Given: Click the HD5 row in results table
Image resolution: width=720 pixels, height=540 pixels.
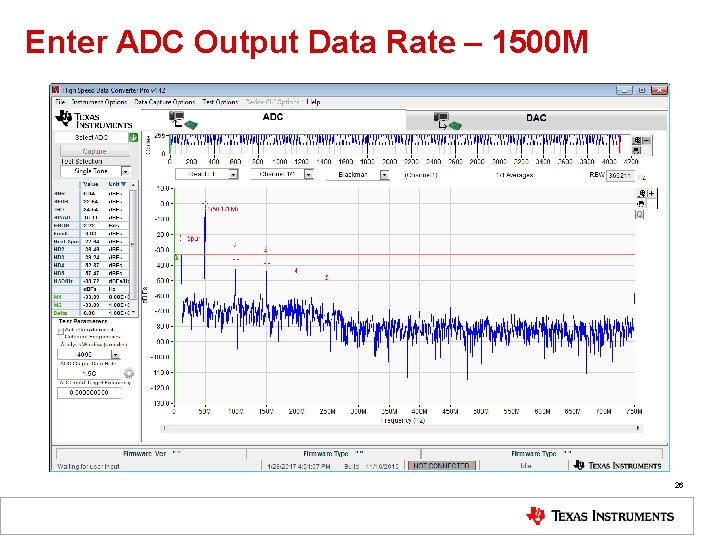Looking at the screenshot, I should pos(91,273).
